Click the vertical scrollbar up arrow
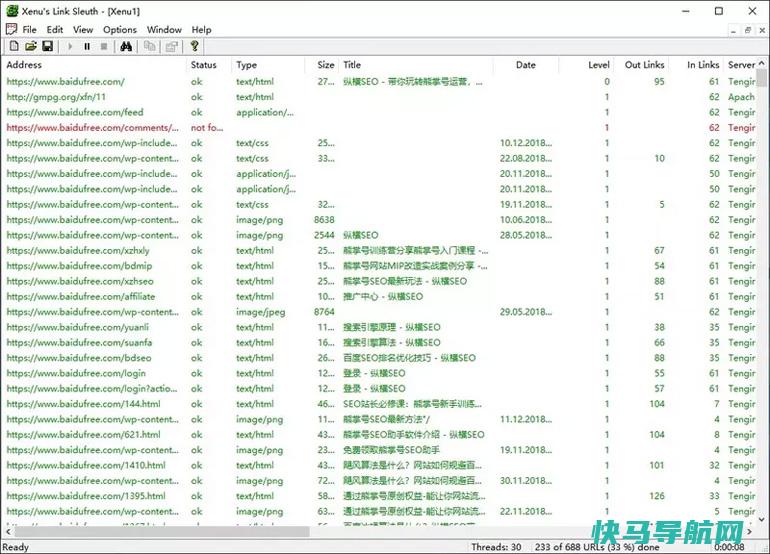Image resolution: width=770 pixels, height=554 pixels. tap(762, 63)
